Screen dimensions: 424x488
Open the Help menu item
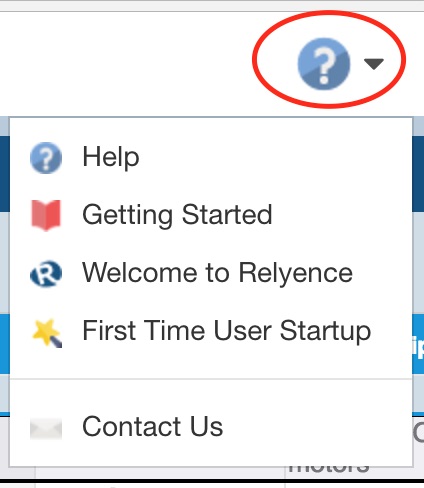pos(111,157)
